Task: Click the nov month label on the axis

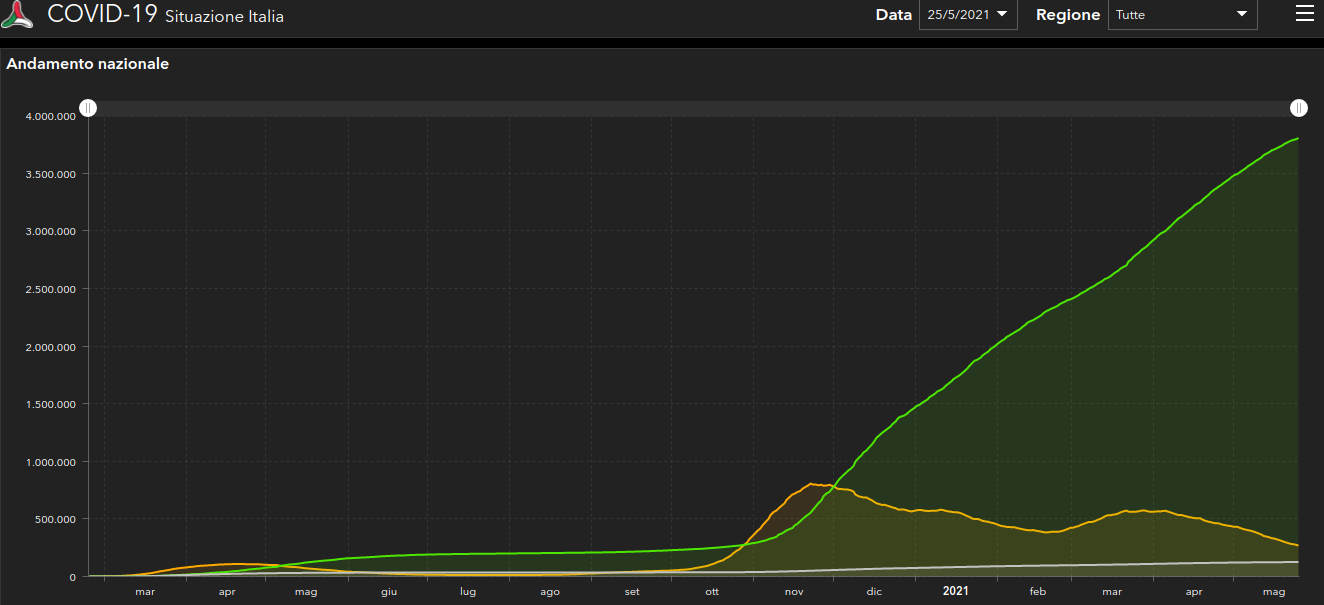Action: coord(793,592)
